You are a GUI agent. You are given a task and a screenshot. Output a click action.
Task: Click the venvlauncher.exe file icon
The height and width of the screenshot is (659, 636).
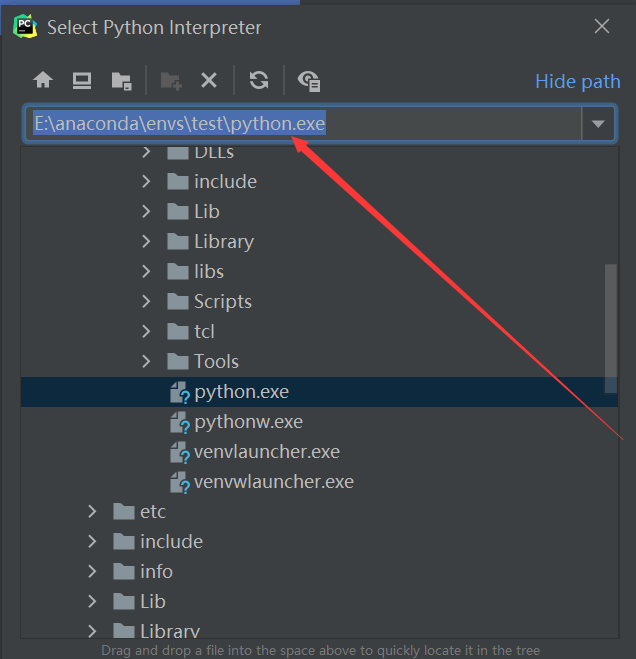179,453
